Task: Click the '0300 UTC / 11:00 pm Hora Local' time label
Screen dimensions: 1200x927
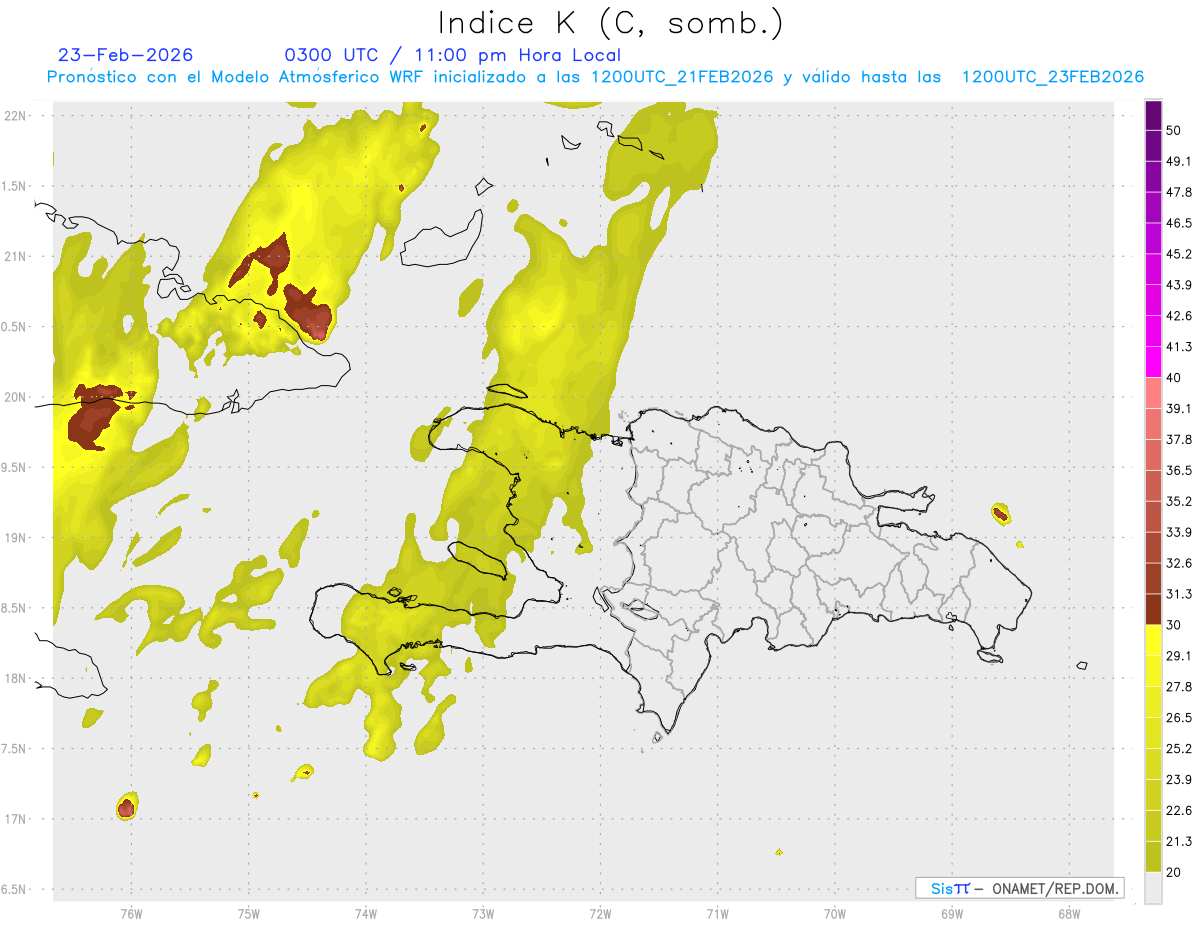Action: pos(452,55)
